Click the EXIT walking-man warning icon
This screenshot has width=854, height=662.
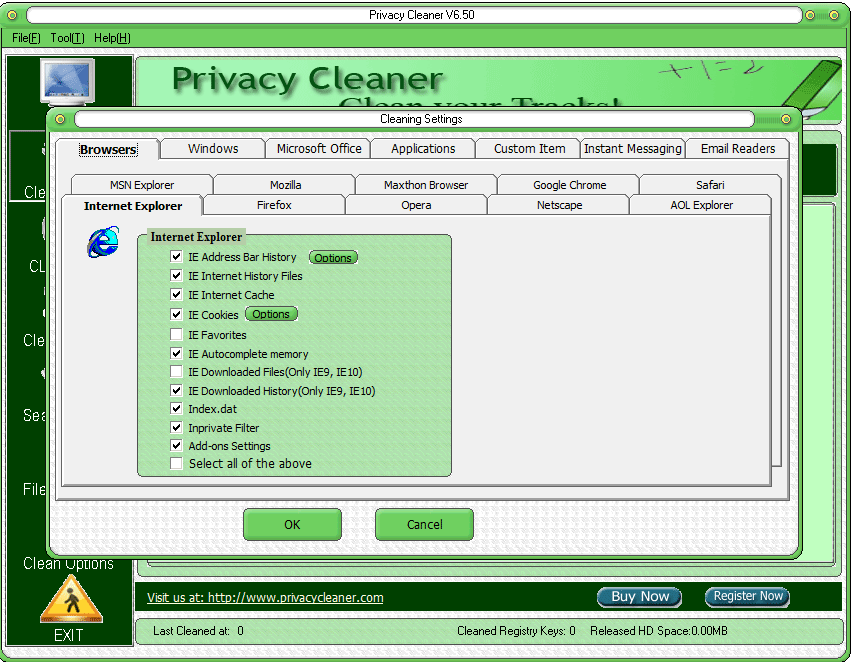[x=71, y=600]
